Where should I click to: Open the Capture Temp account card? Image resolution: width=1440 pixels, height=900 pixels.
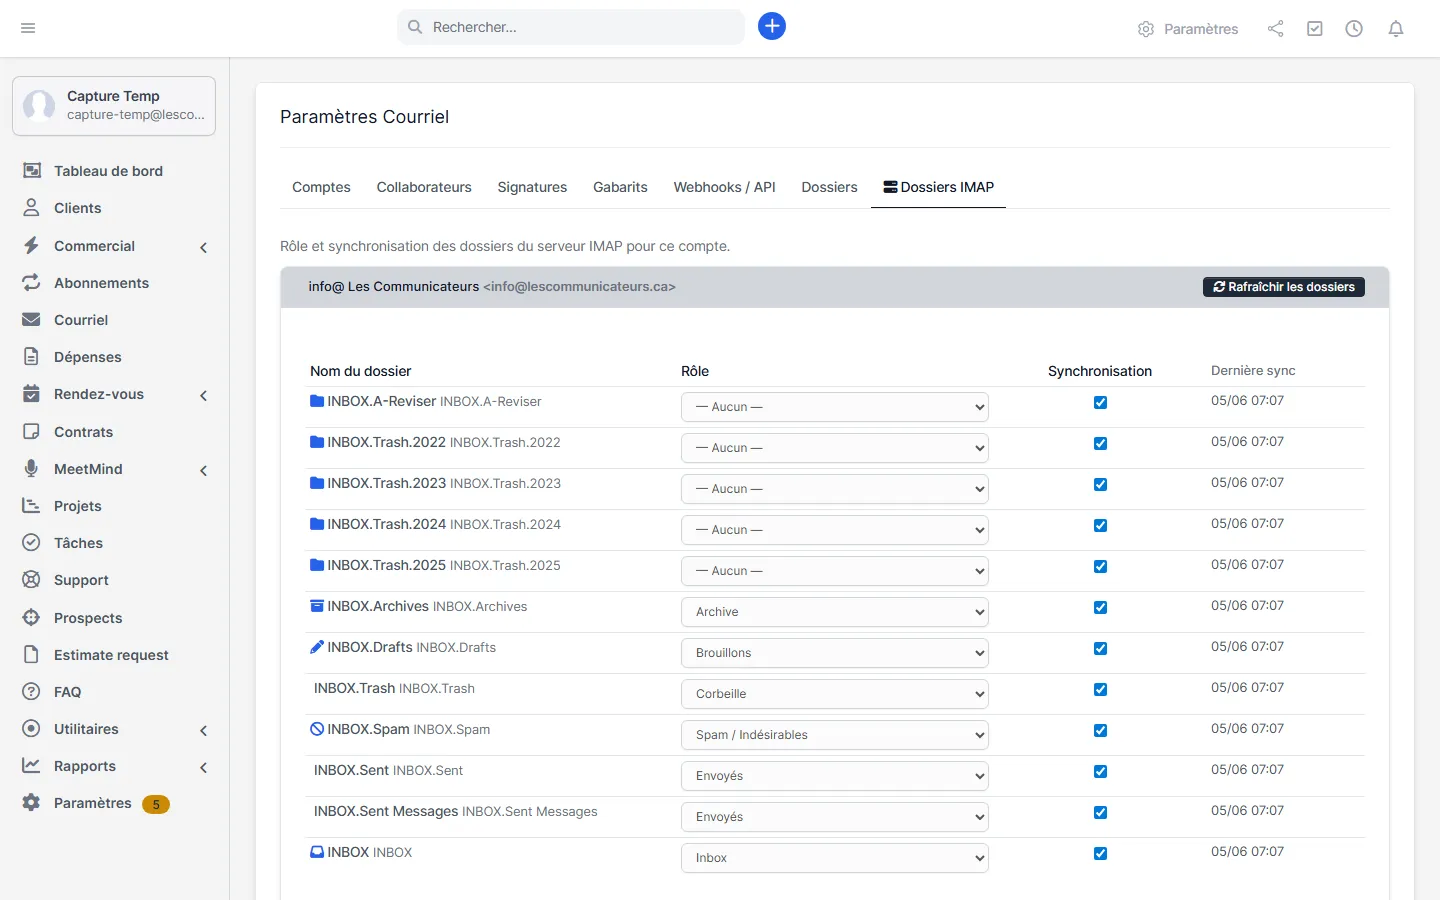(x=114, y=105)
